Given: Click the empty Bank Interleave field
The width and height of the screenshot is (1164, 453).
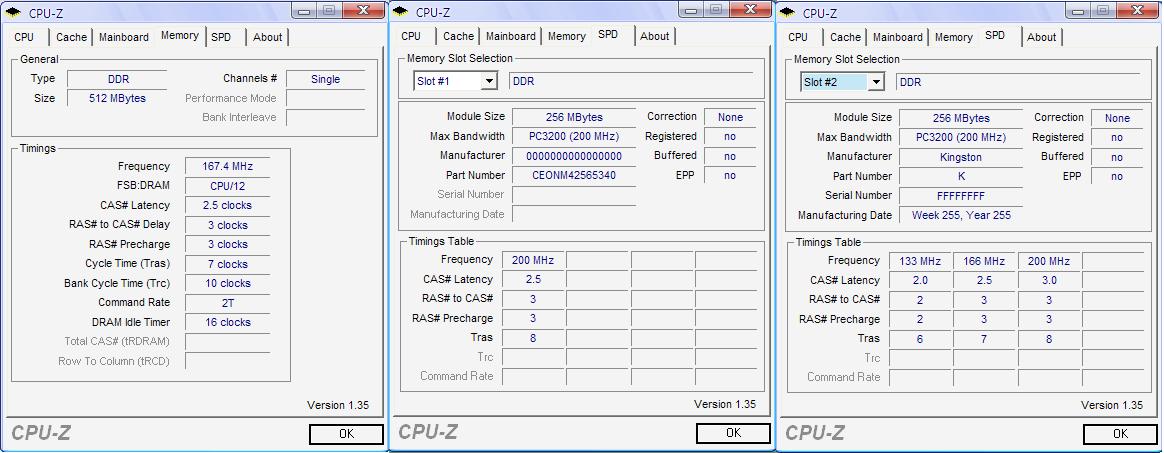Looking at the screenshot, I should (325, 117).
